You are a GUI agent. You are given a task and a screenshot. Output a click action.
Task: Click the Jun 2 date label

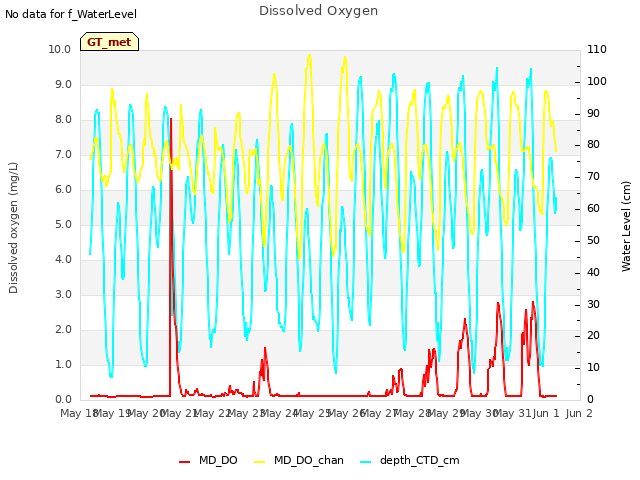point(579,413)
